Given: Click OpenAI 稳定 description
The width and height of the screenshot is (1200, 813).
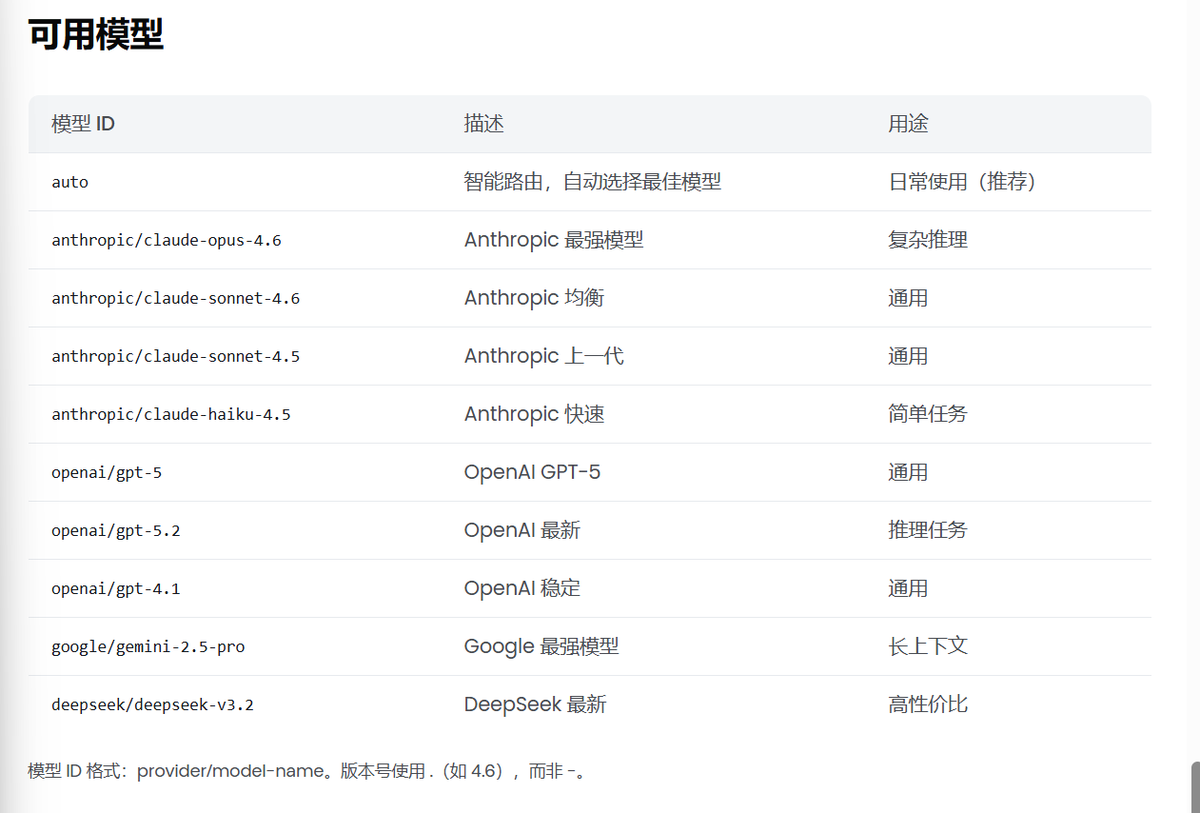Looking at the screenshot, I should [x=522, y=588].
